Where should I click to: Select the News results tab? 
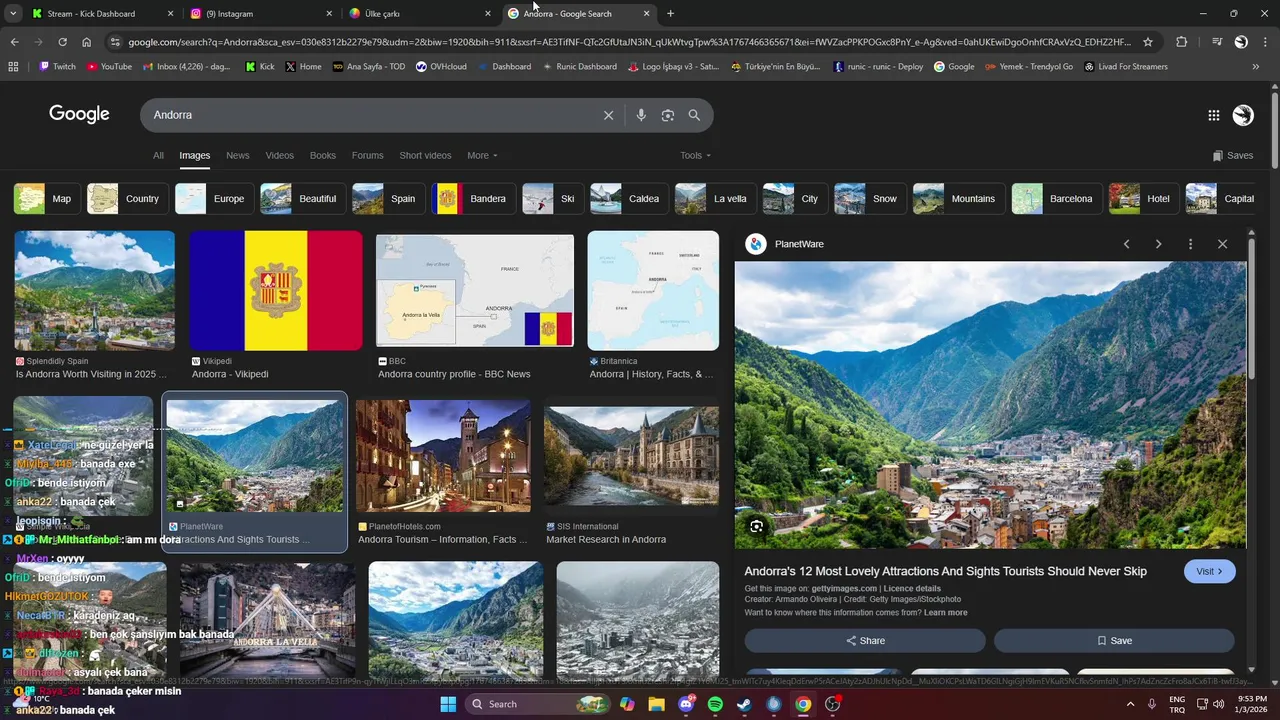pyautogui.click(x=237, y=155)
